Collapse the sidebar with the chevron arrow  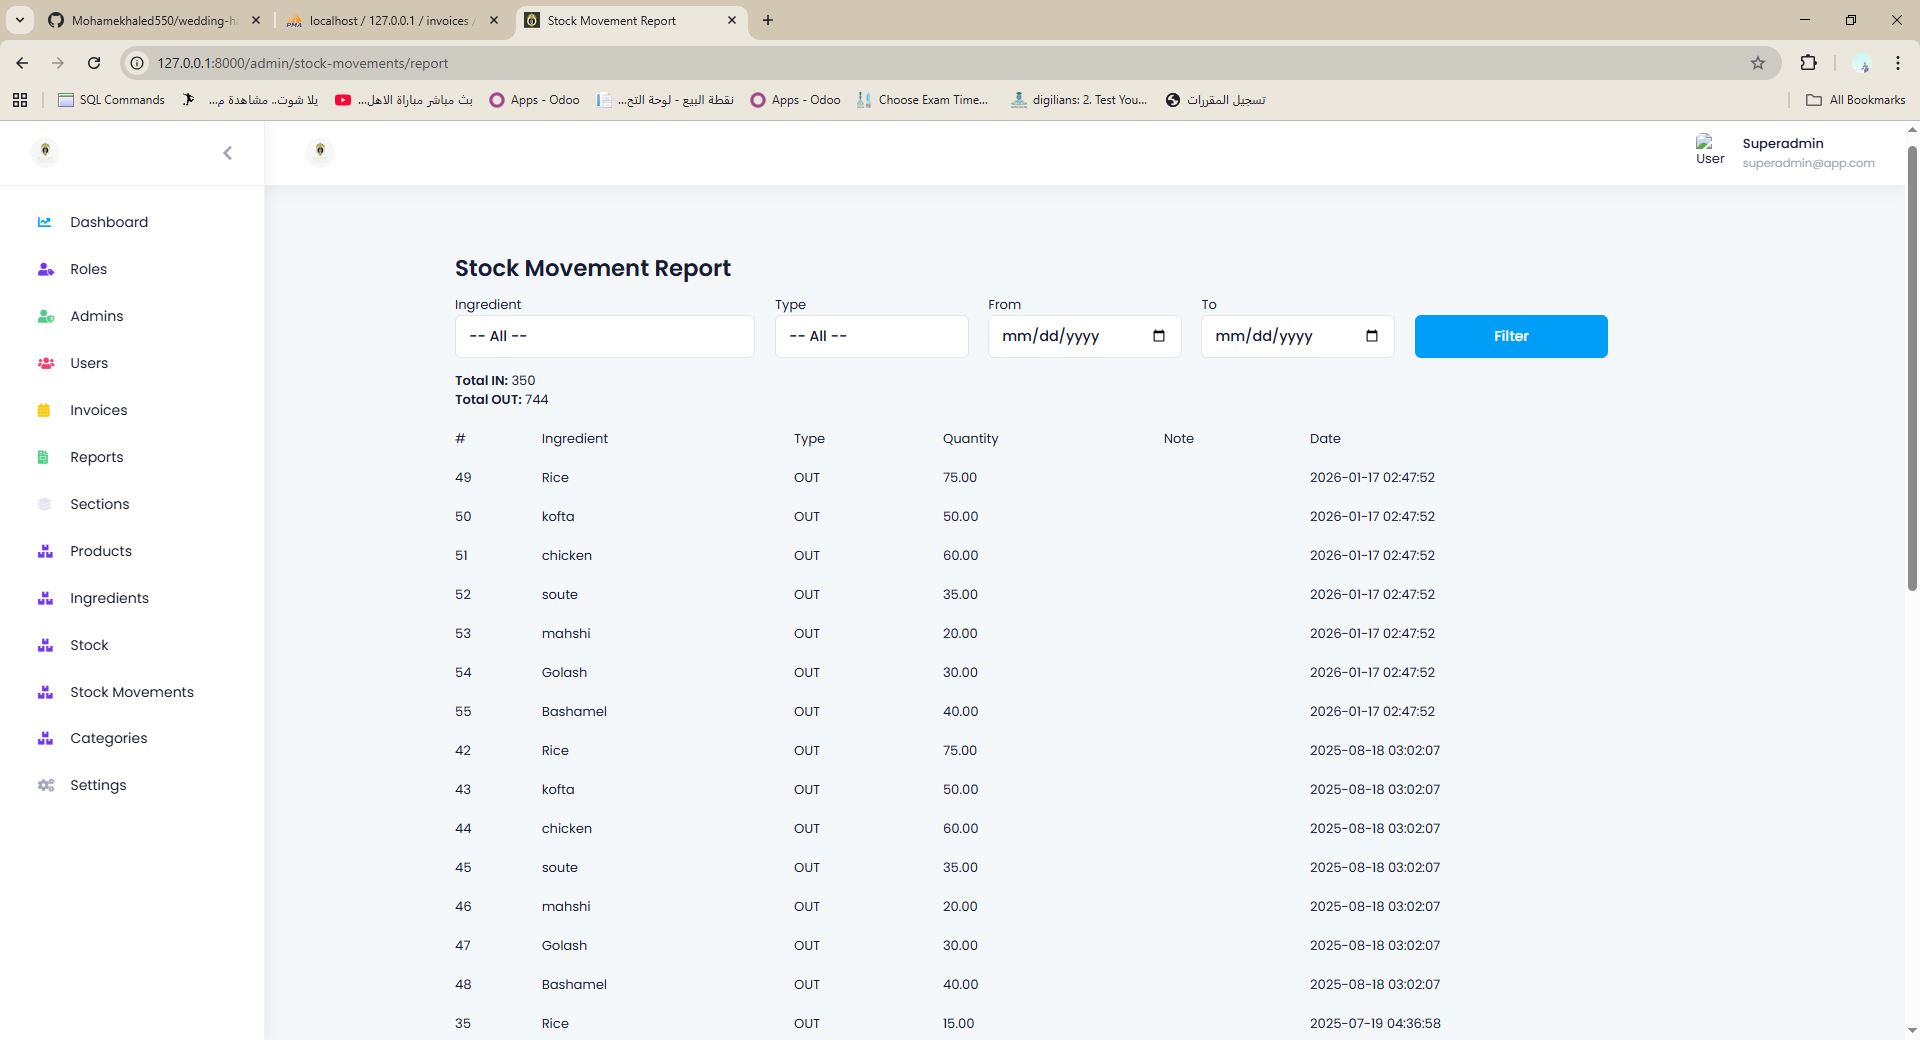pos(227,153)
